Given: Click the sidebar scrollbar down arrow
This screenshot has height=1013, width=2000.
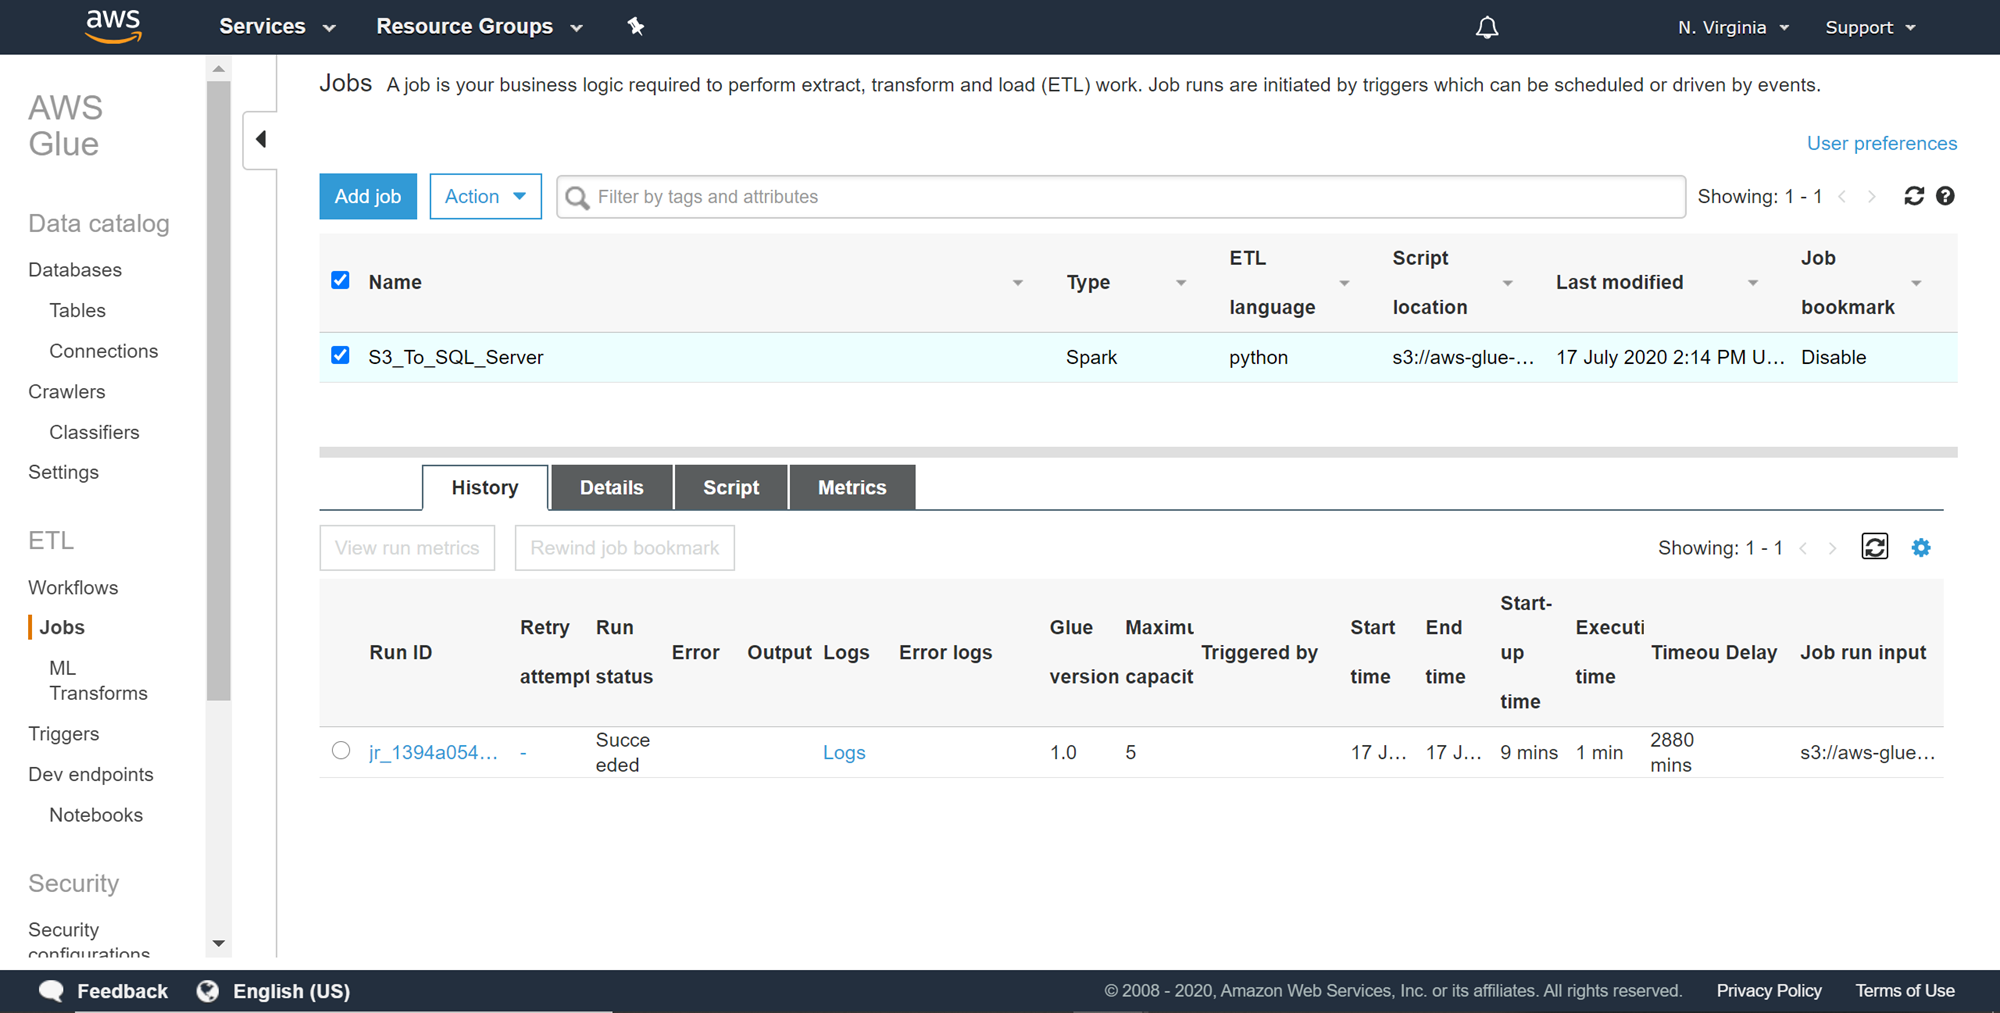Looking at the screenshot, I should (218, 943).
